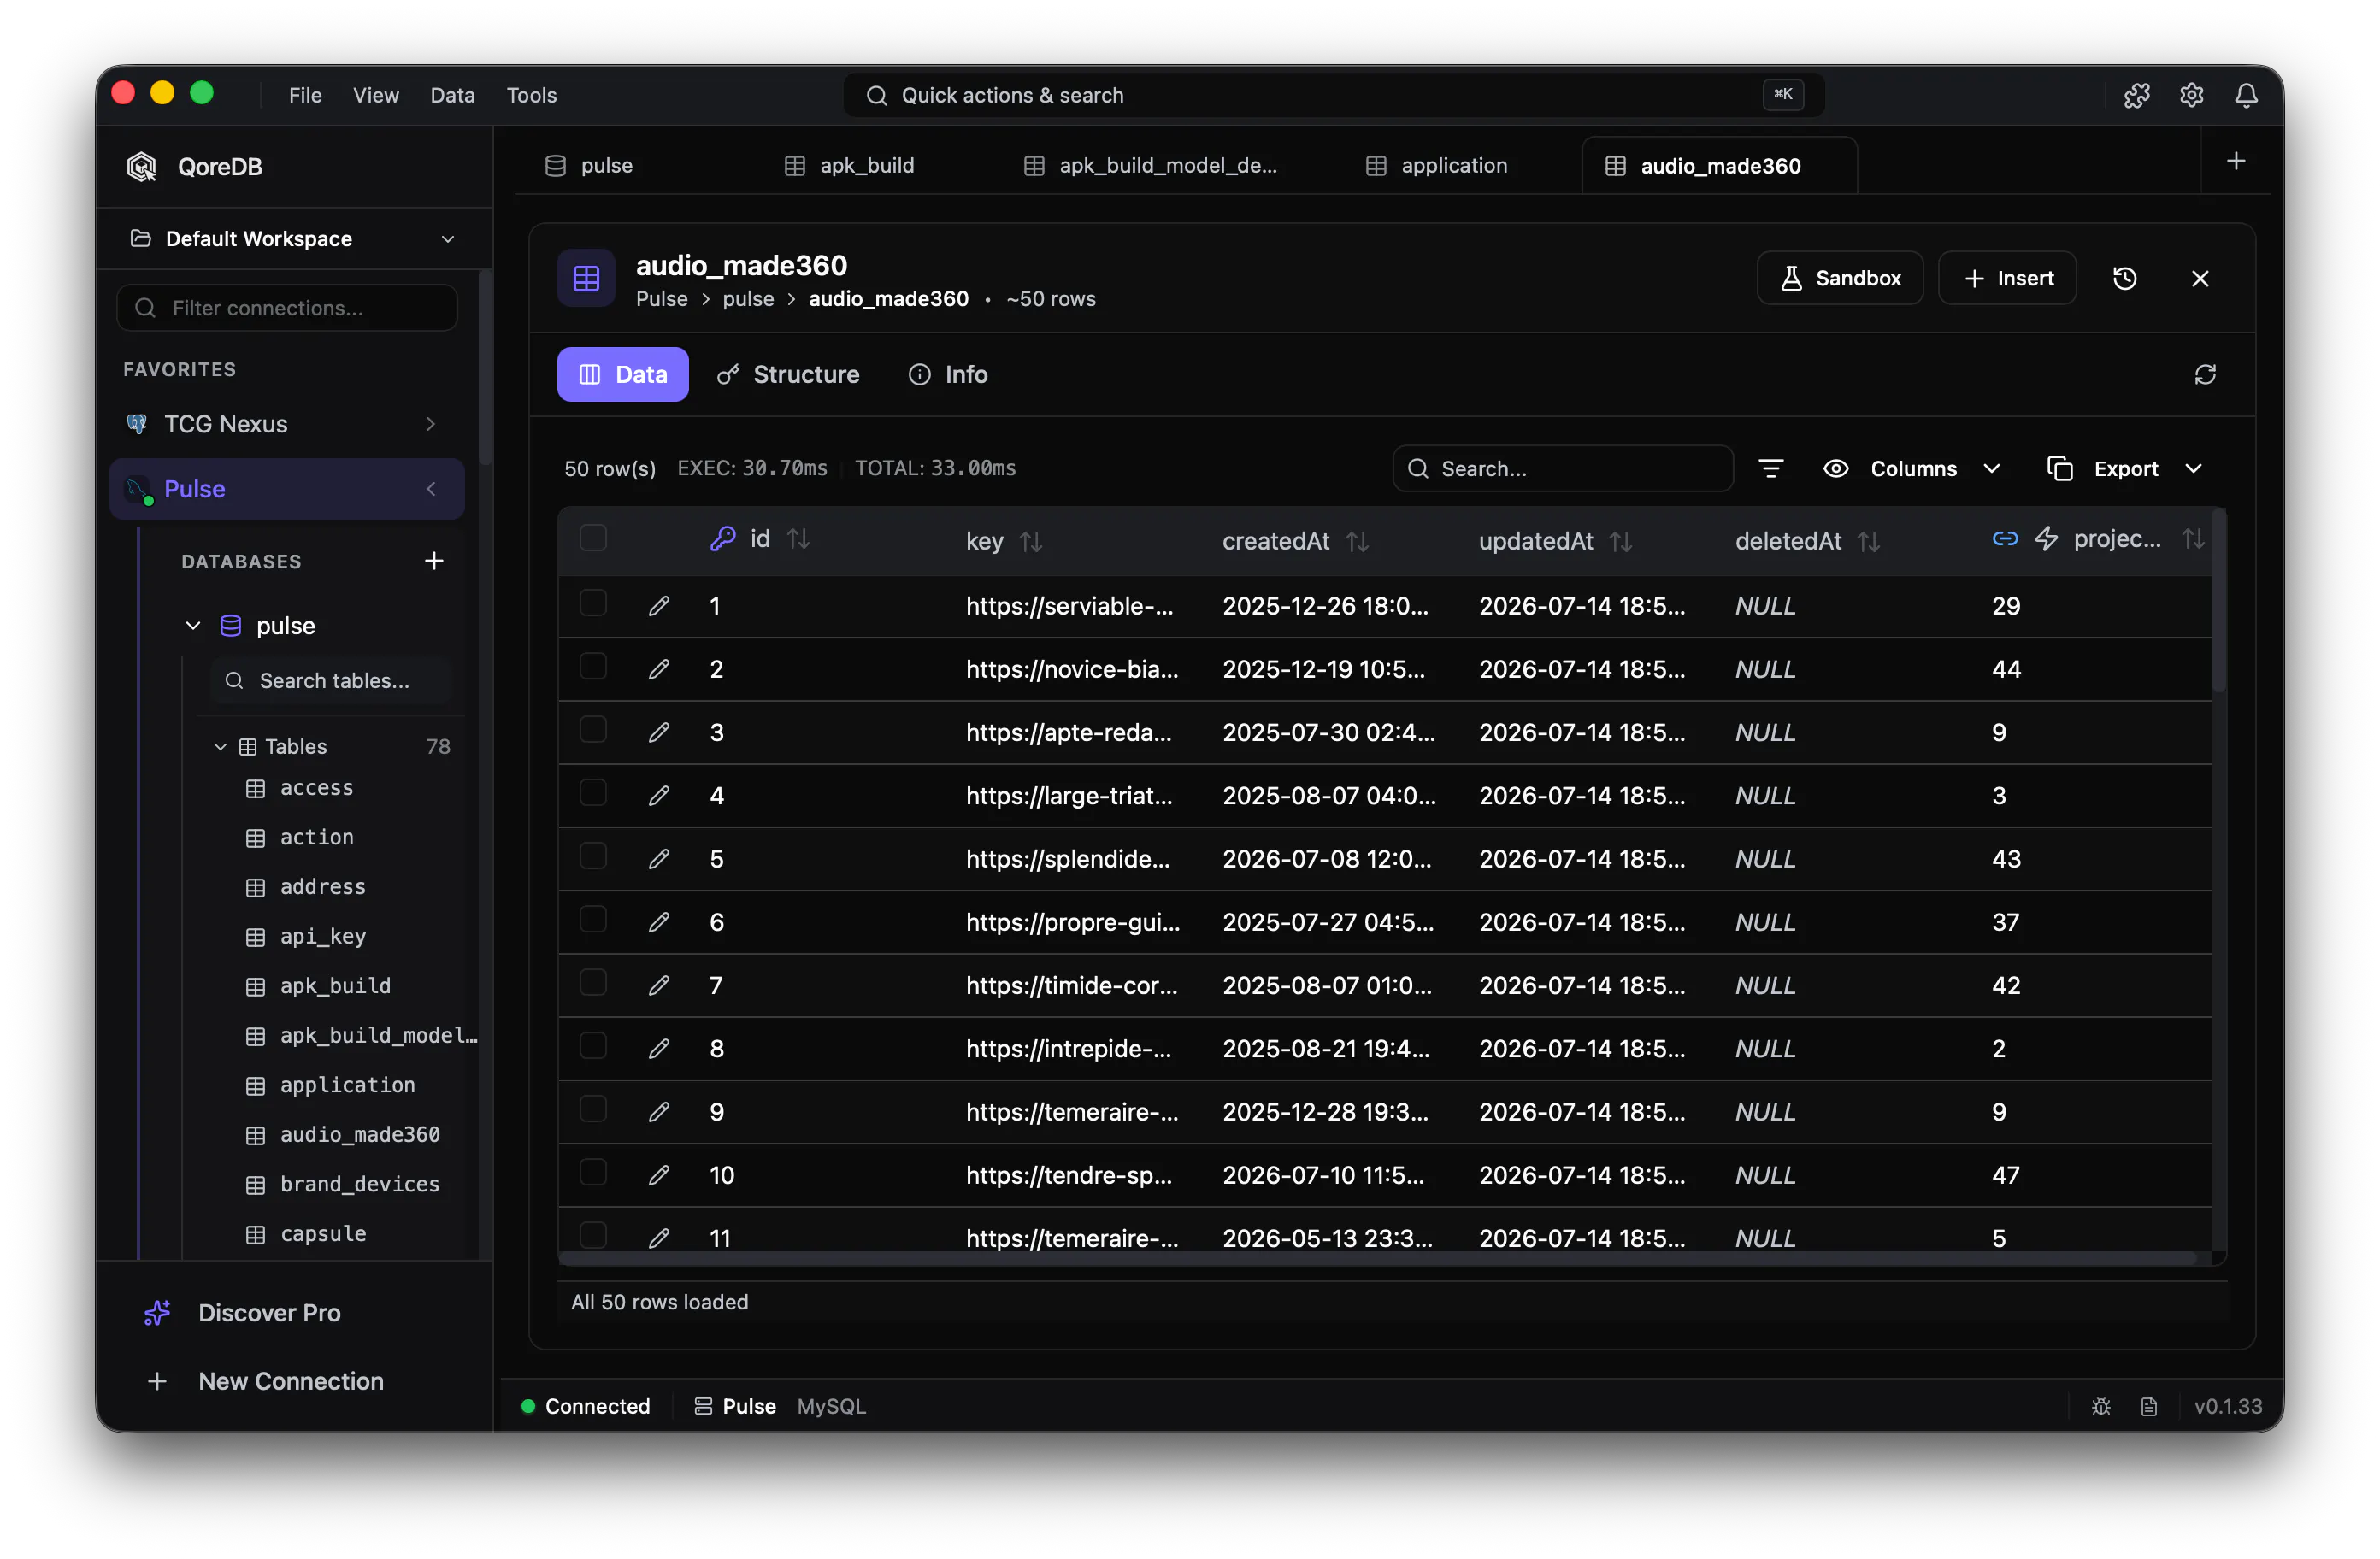Open the Export dropdown
The height and width of the screenshot is (1559, 2380).
(x=2125, y=468)
